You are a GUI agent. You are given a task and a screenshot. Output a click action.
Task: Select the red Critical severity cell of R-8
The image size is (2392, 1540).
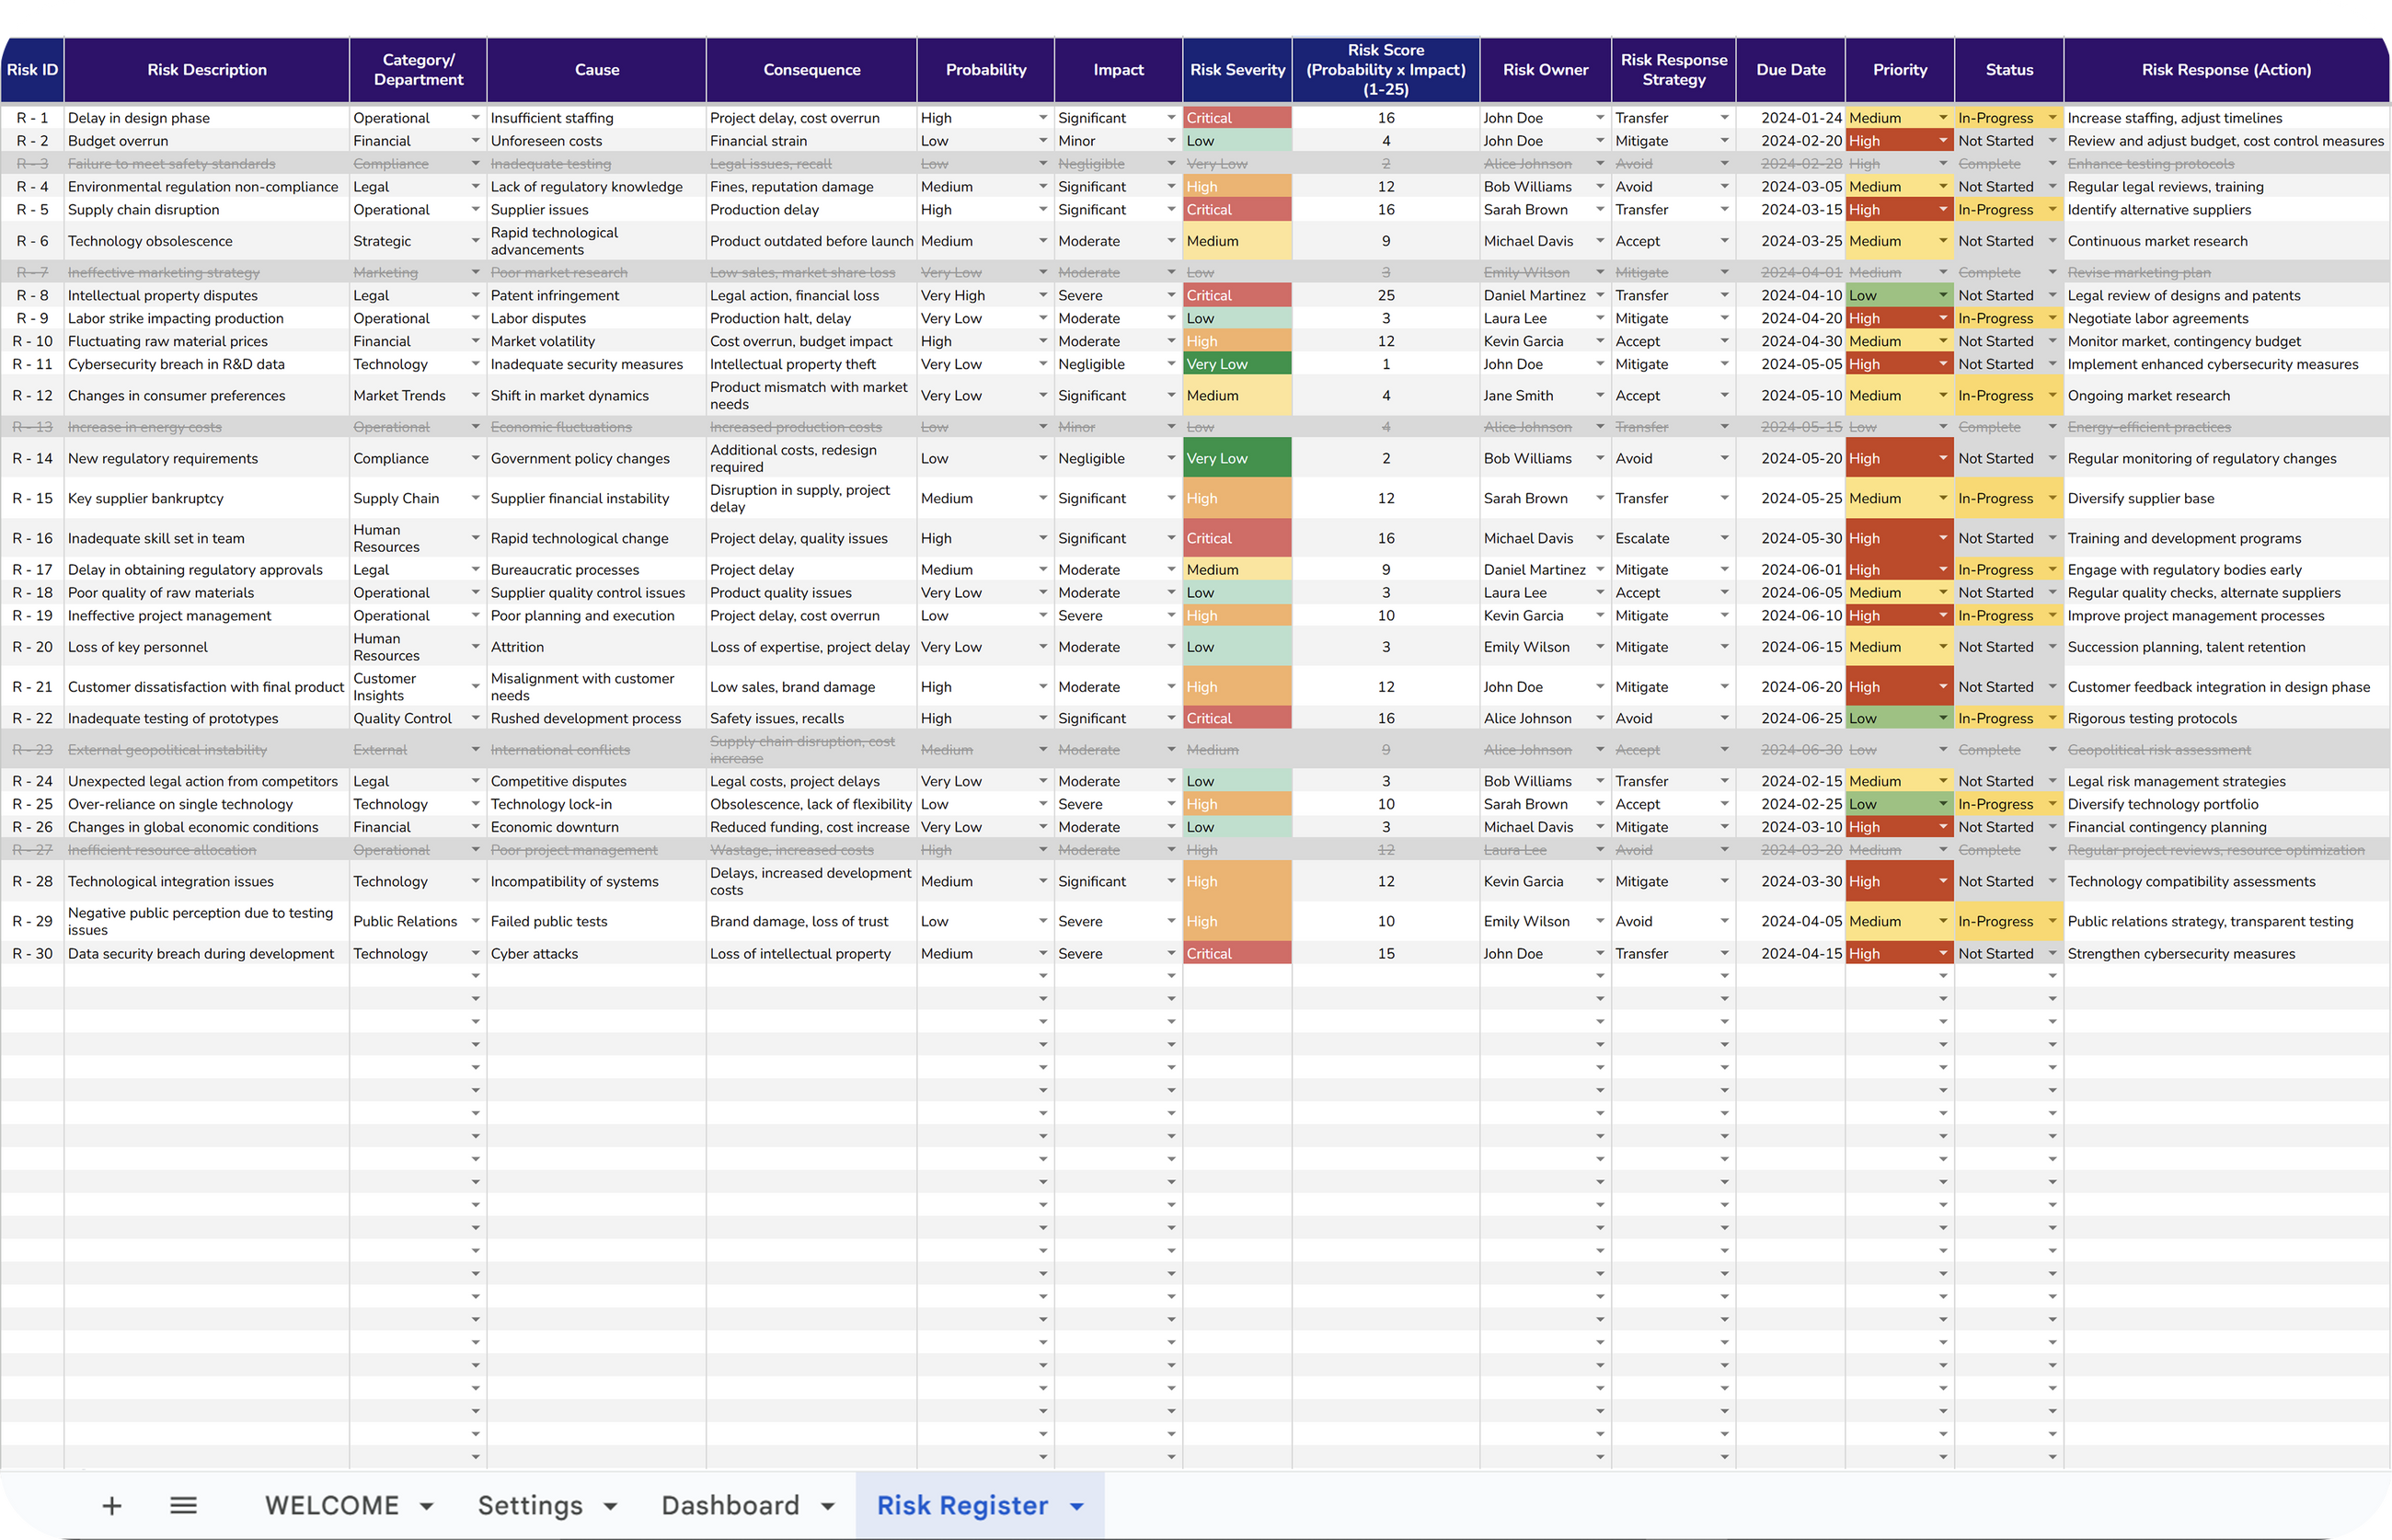click(1236, 296)
